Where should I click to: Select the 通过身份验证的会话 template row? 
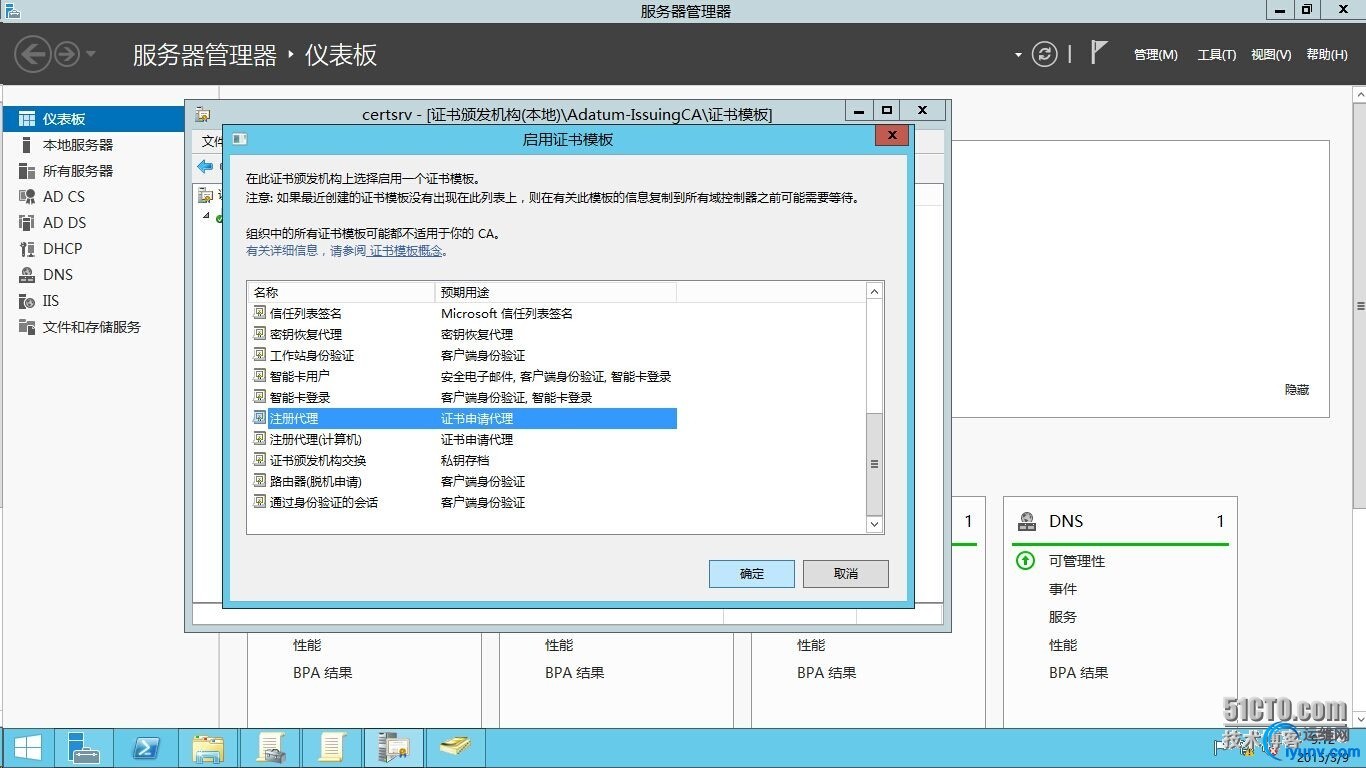point(463,503)
